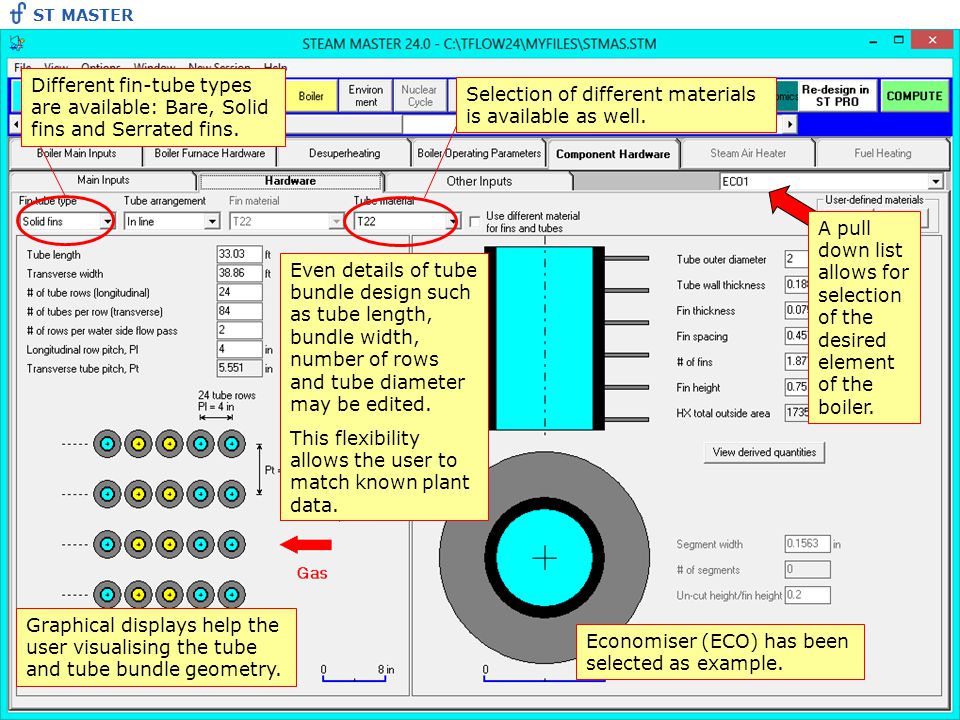
Task: Edit Transverse tube pitch Pt field 5.551
Action: [x=239, y=368]
